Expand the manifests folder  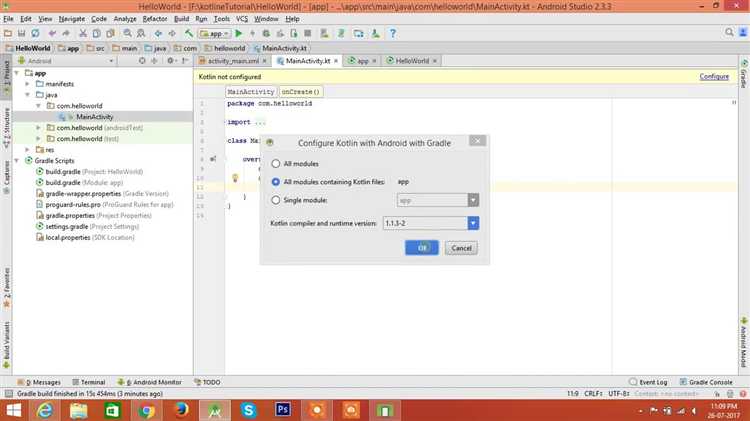pos(28,84)
